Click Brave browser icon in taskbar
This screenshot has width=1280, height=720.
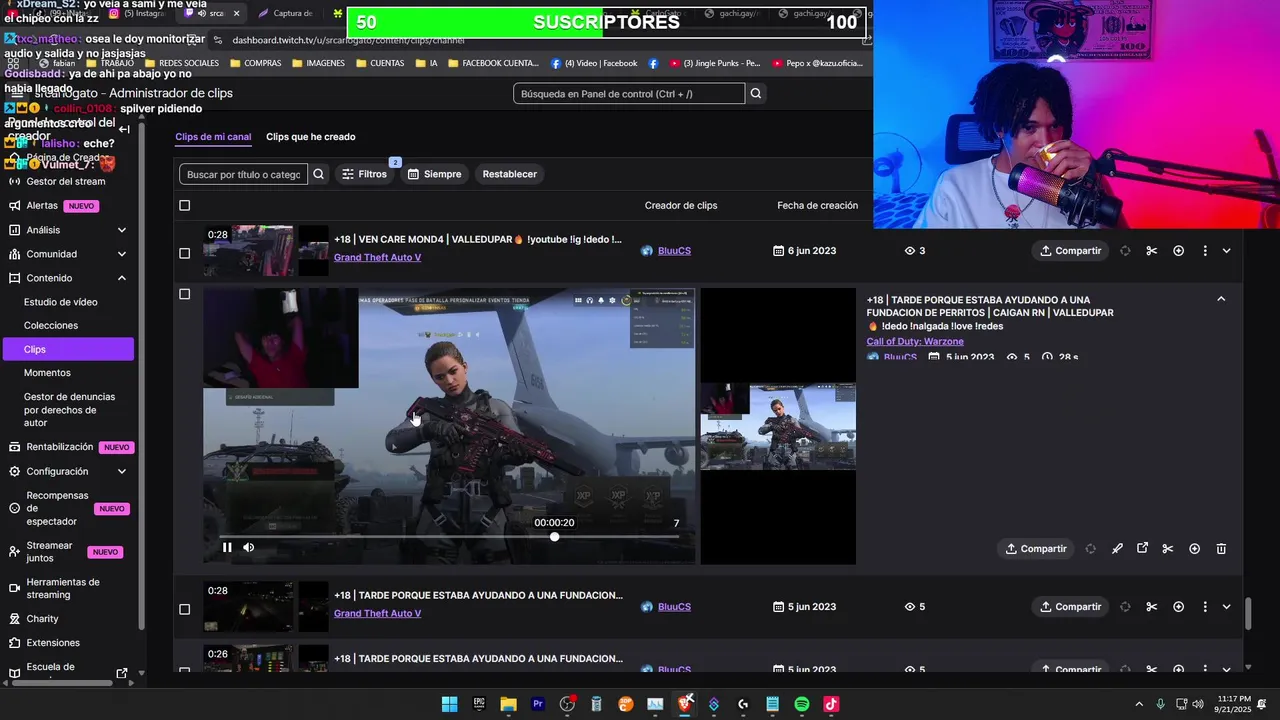click(684, 704)
